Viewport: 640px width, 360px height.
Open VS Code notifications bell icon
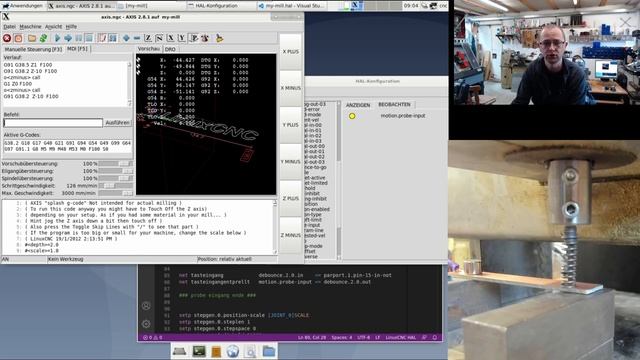click(x=435, y=338)
